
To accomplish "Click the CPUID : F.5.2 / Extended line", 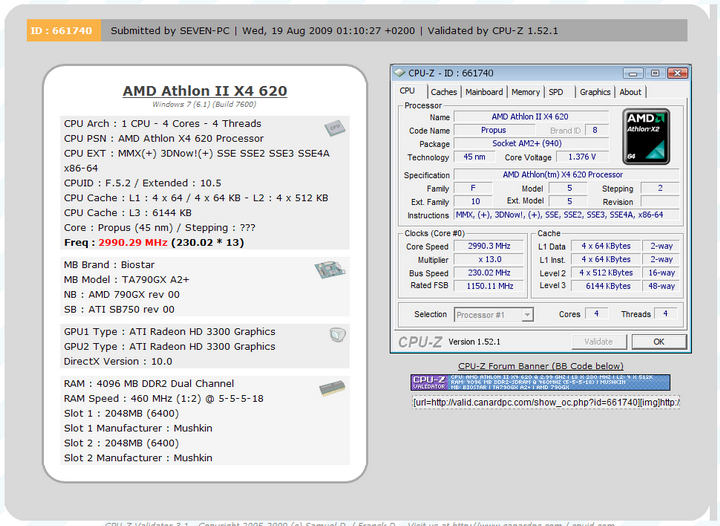I will [x=142, y=183].
